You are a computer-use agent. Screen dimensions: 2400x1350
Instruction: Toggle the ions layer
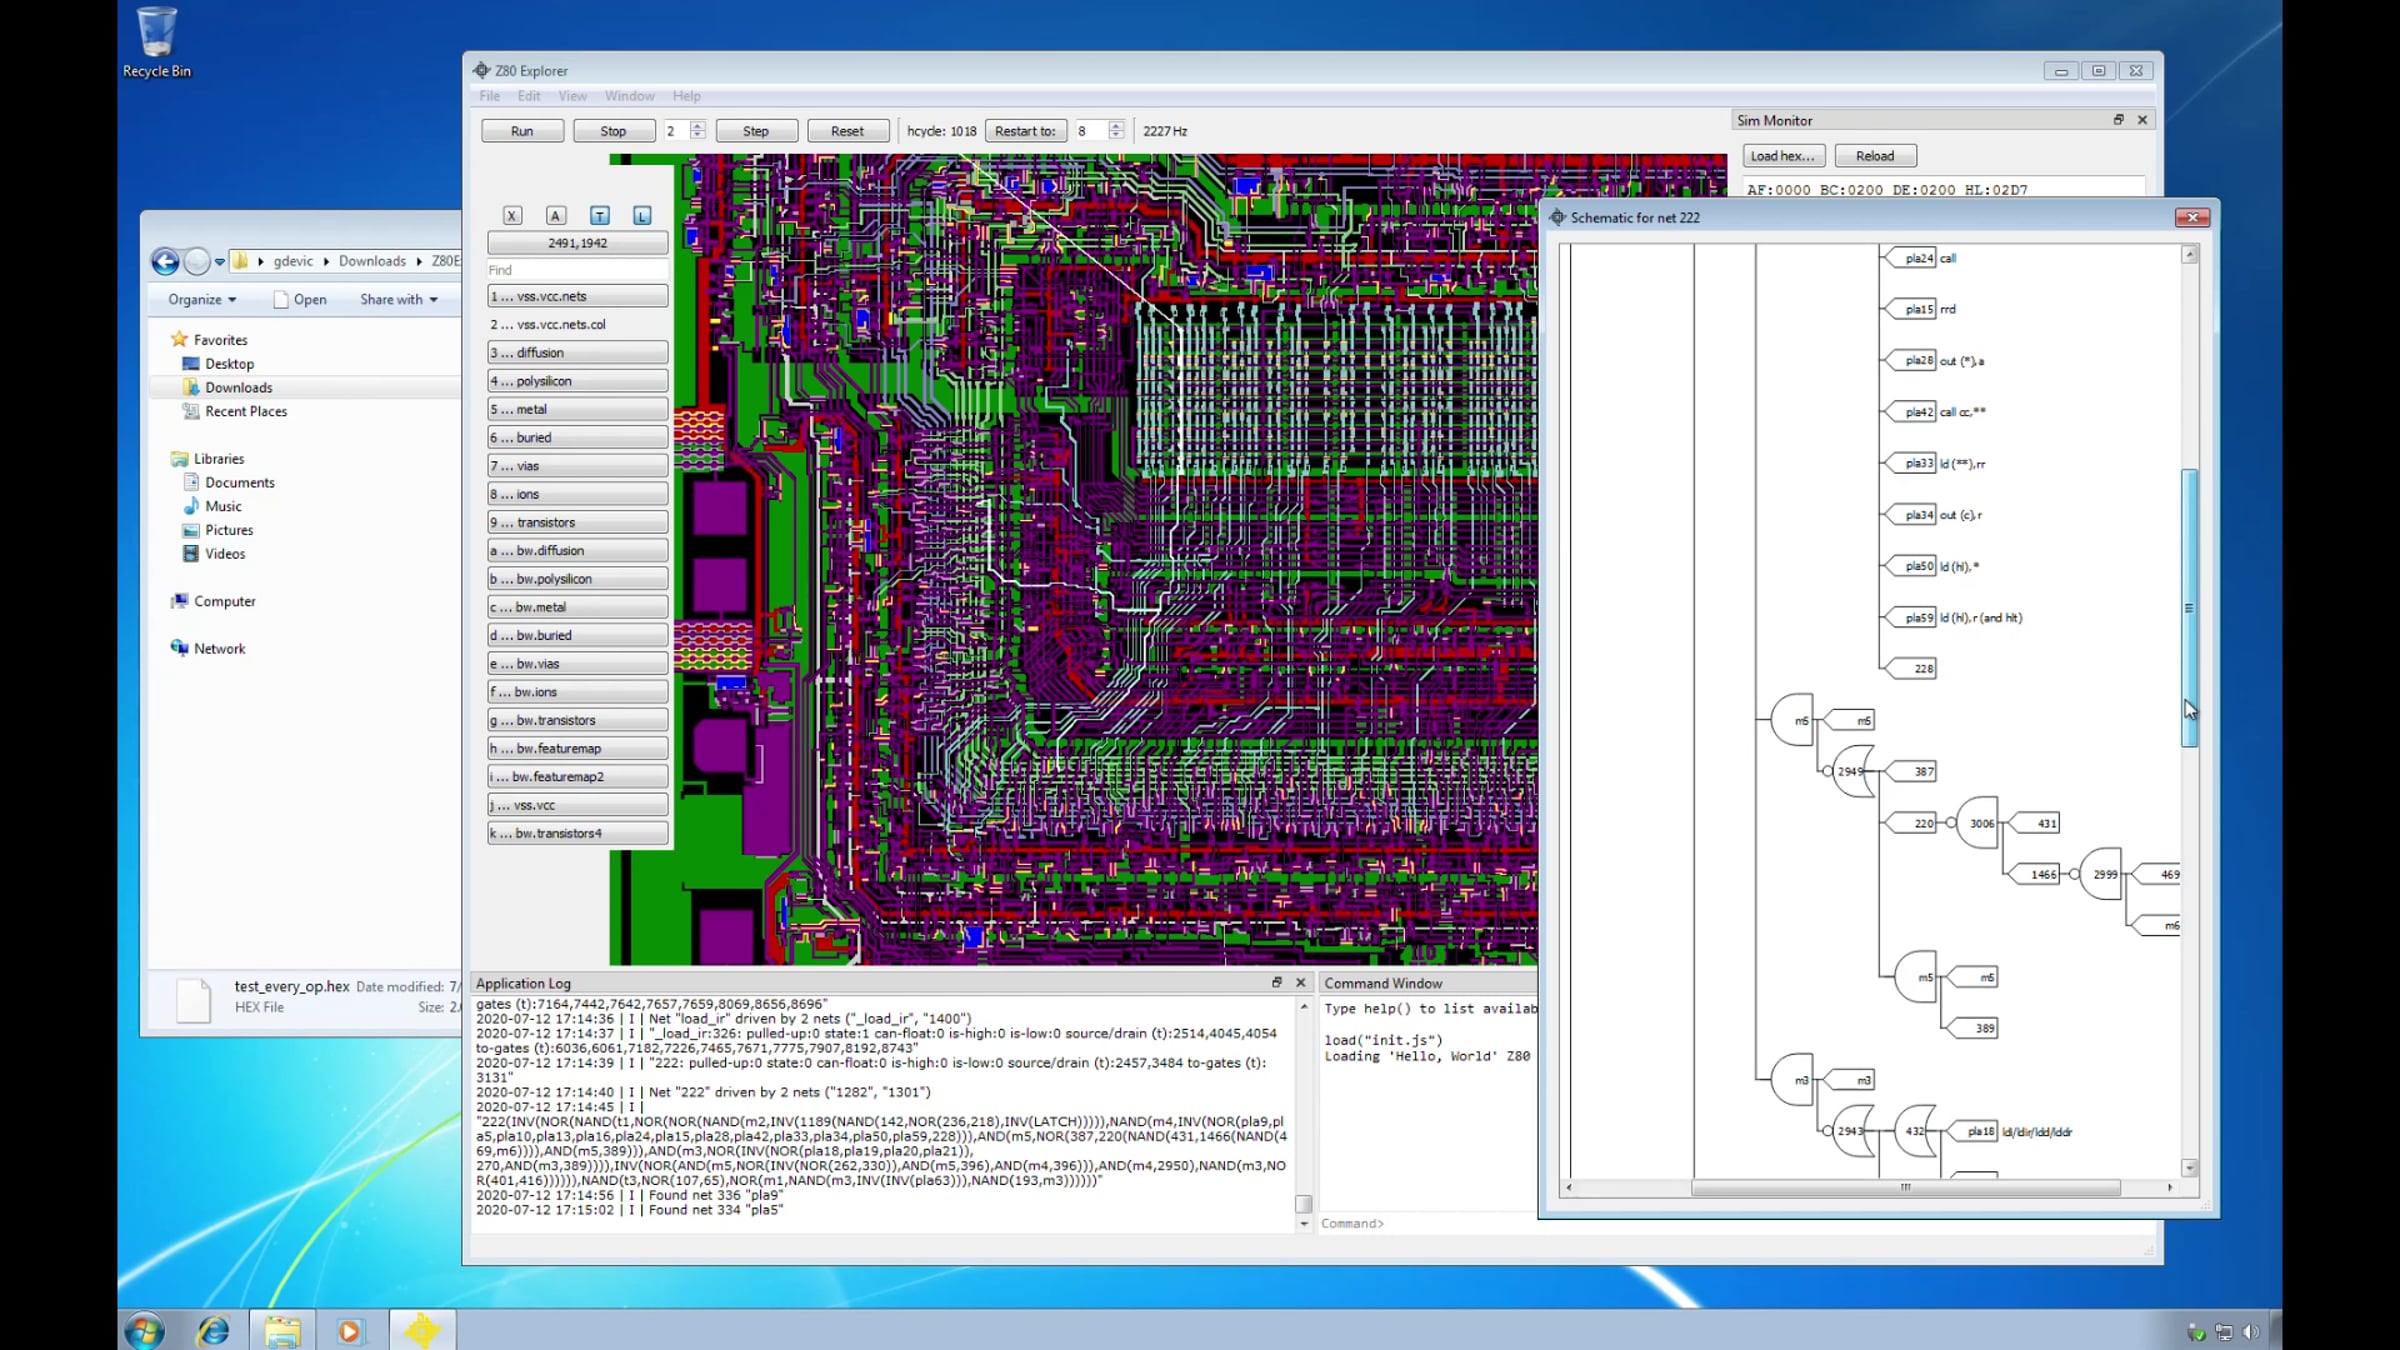point(577,494)
